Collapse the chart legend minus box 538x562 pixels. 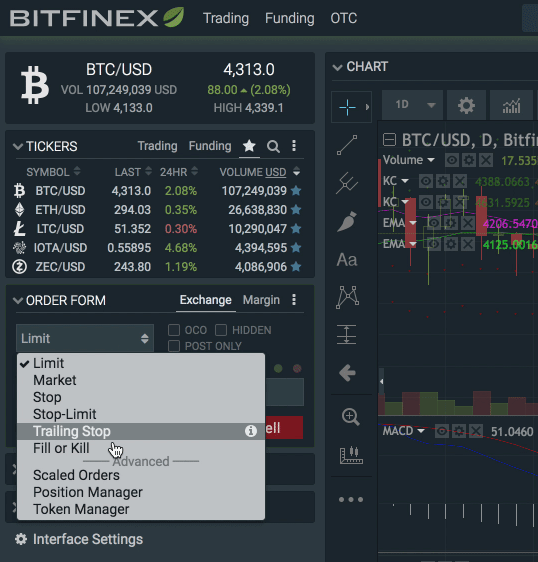[389, 139]
